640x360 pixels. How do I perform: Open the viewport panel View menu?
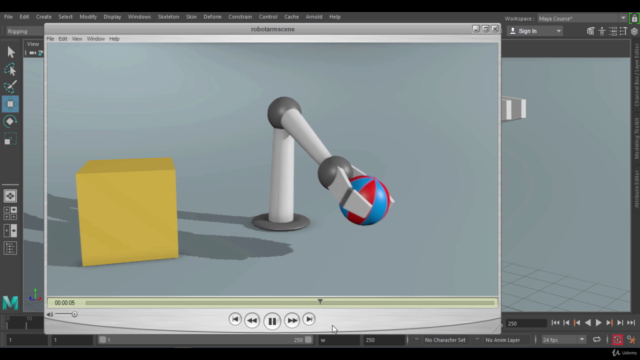[x=33, y=44]
